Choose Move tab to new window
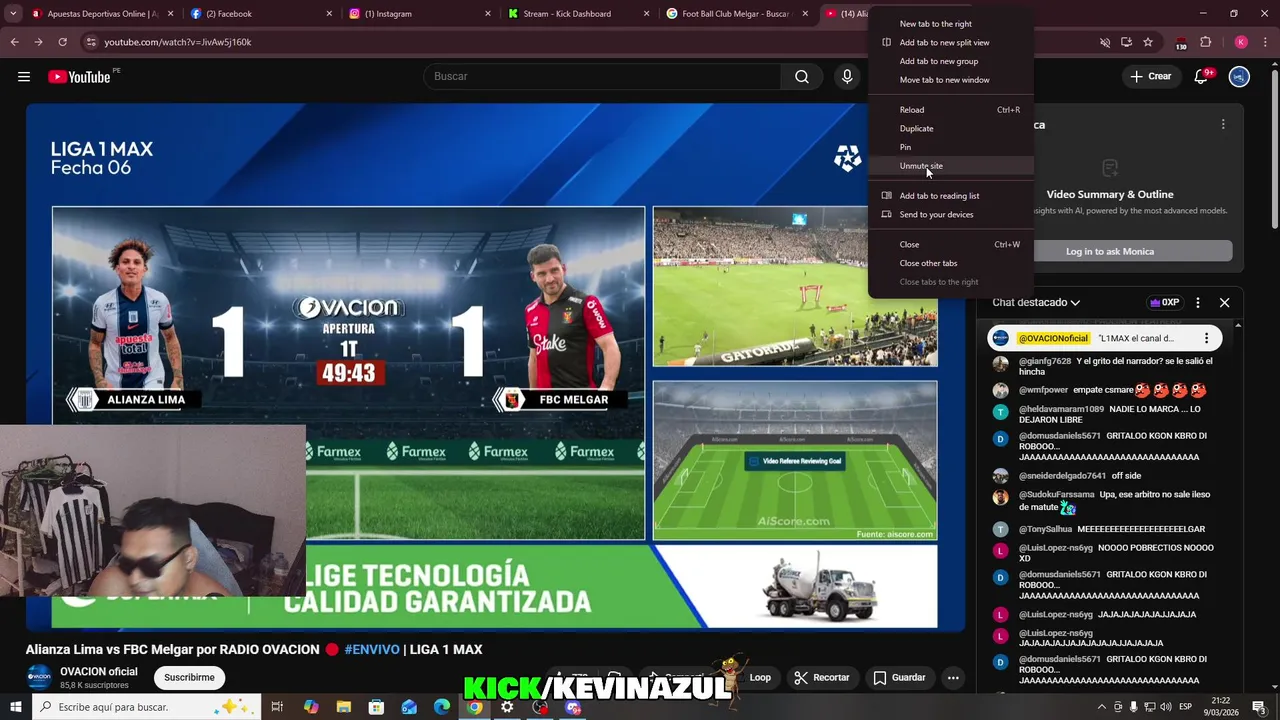The image size is (1280, 720). (944, 80)
